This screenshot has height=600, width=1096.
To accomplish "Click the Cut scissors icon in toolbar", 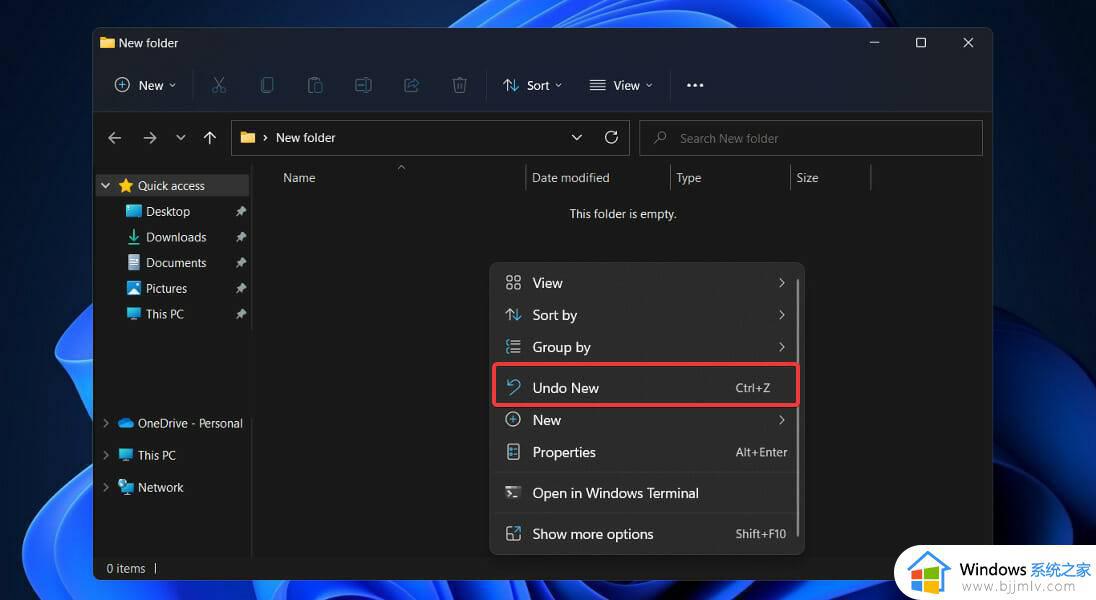I will [x=219, y=85].
